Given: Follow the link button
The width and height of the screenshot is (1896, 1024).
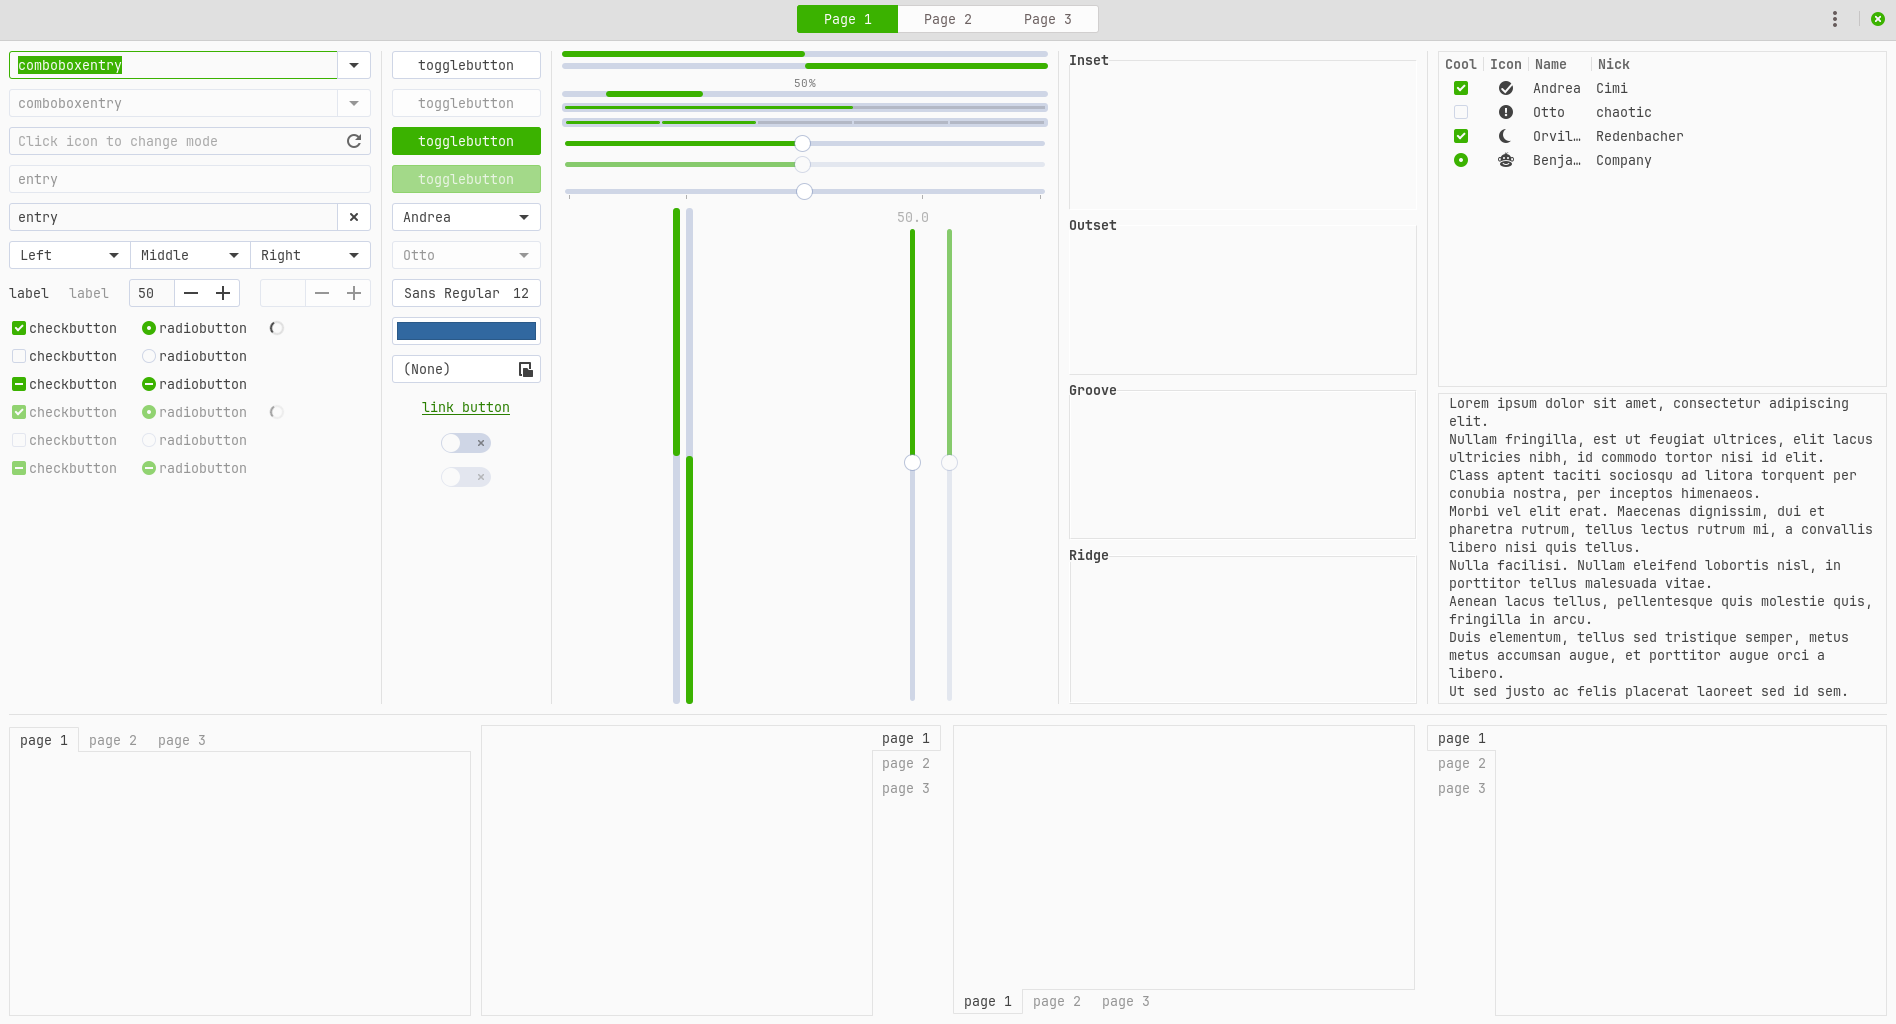Looking at the screenshot, I should click(x=466, y=407).
